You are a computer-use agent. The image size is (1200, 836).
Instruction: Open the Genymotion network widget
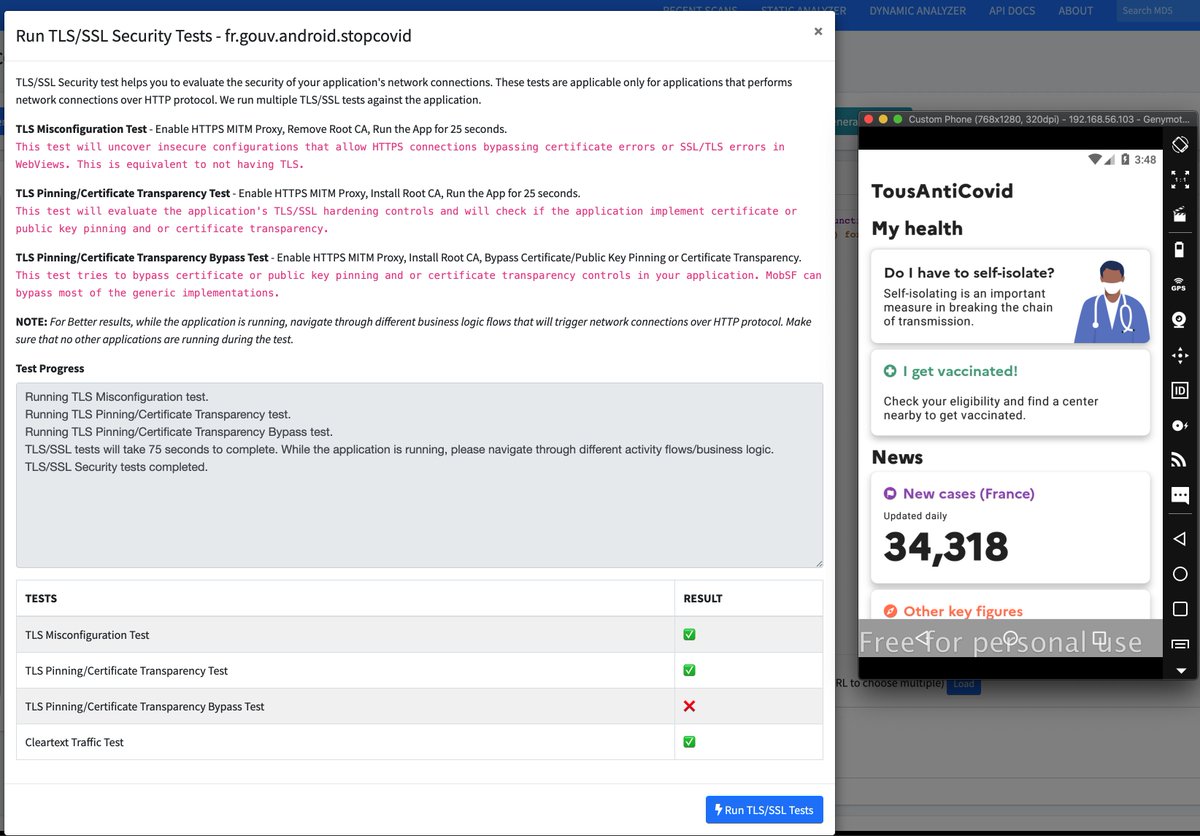click(x=1179, y=460)
